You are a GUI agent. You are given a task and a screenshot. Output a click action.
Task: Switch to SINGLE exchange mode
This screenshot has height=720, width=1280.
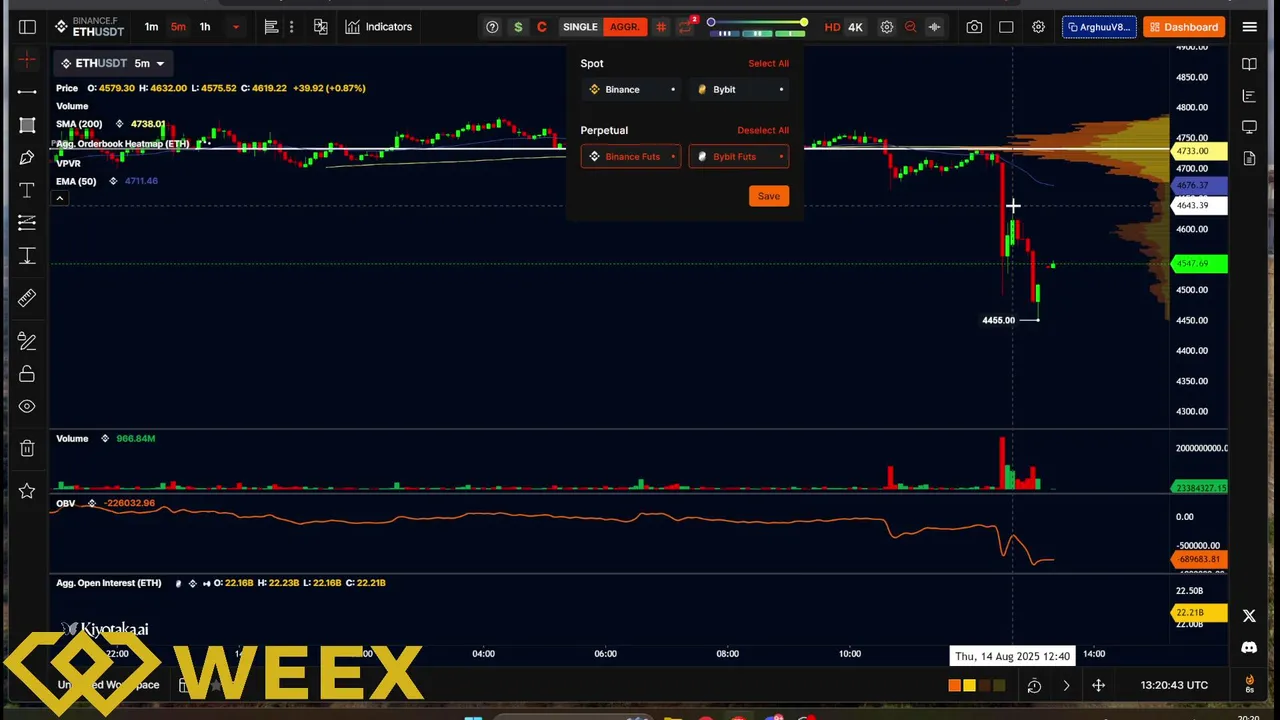tap(580, 27)
